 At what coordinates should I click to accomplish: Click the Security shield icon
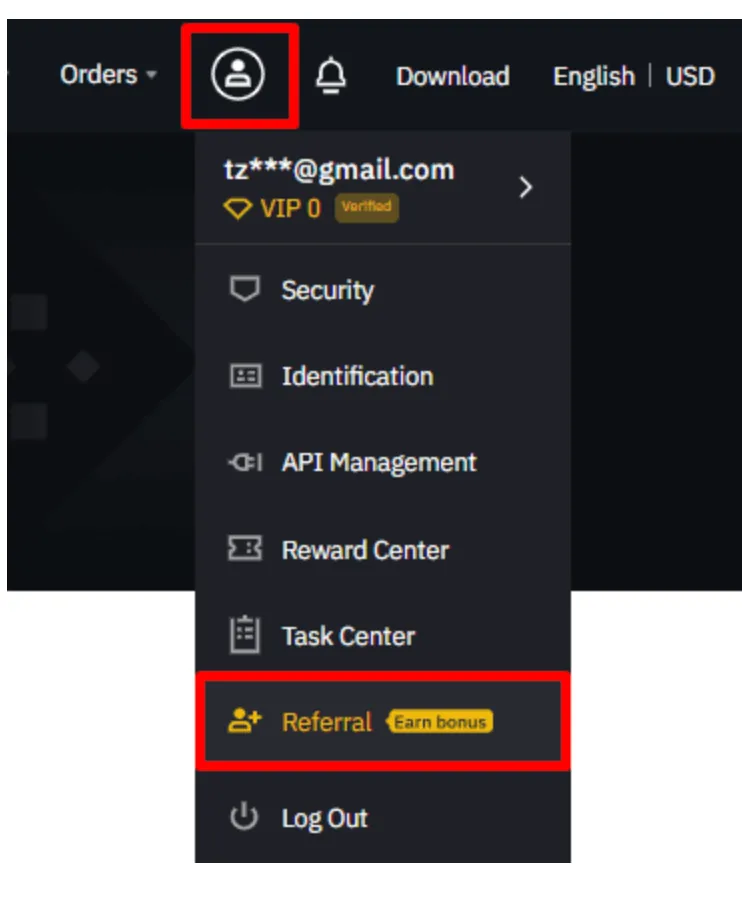(x=244, y=289)
